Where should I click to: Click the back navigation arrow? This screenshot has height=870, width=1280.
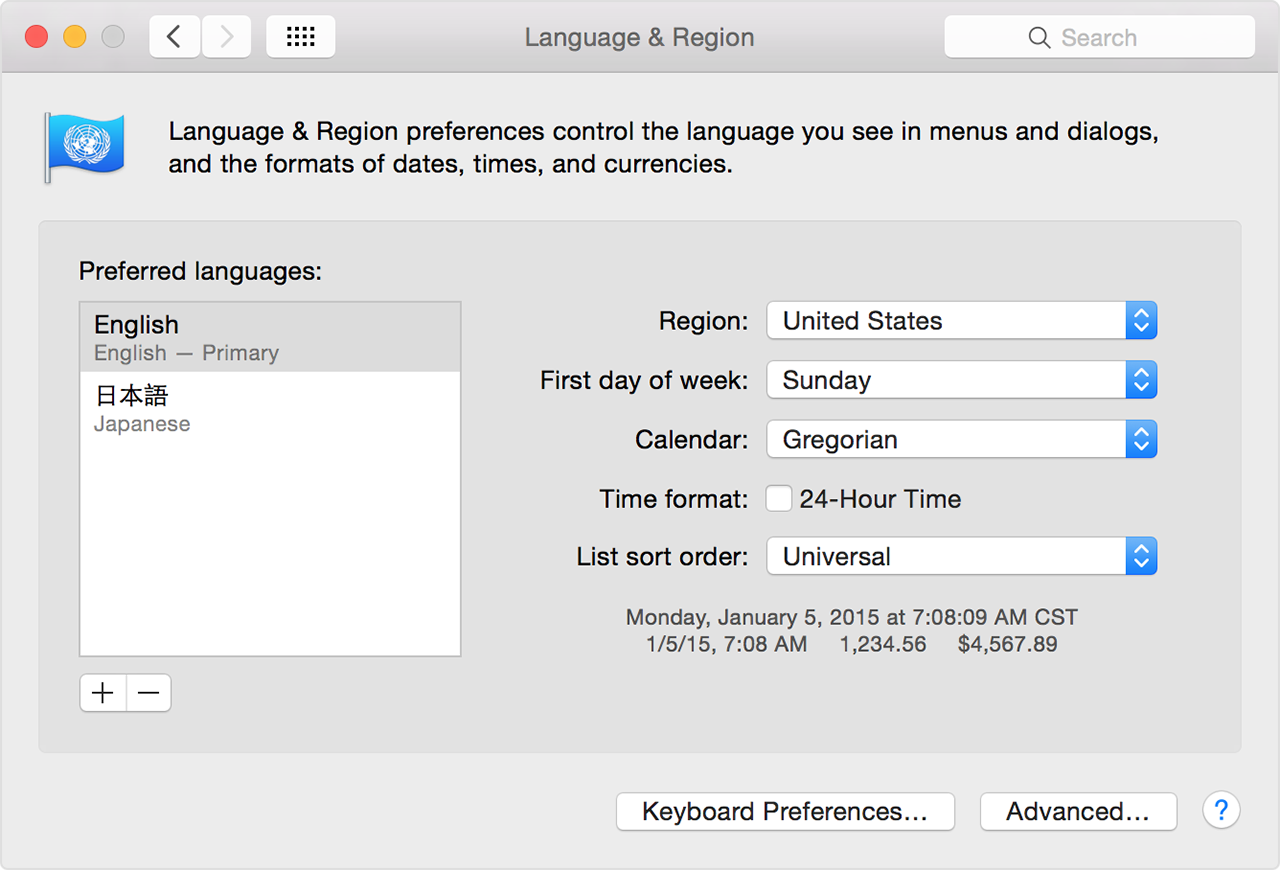[175, 37]
